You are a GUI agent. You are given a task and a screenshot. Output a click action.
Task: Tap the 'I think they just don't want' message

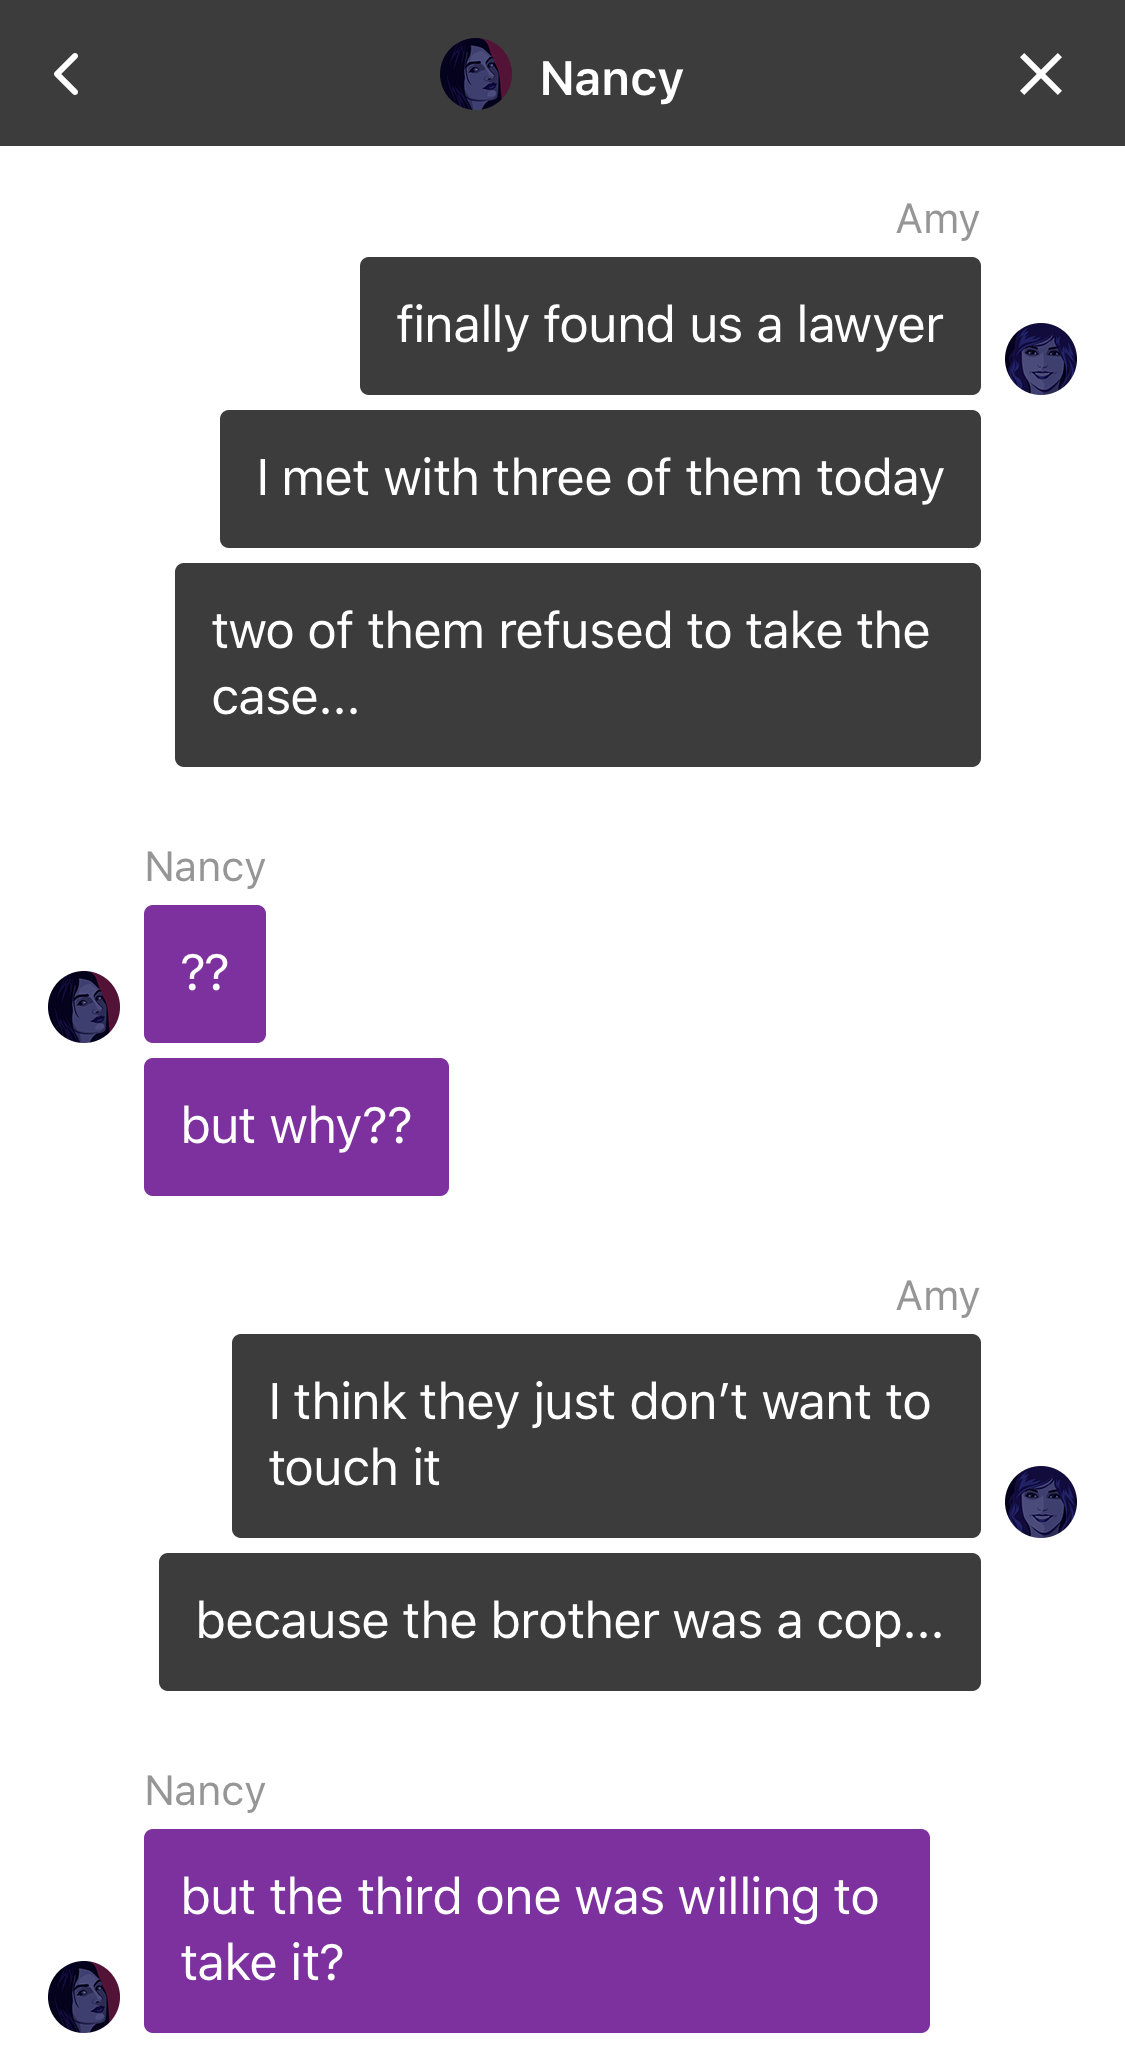606,1436
